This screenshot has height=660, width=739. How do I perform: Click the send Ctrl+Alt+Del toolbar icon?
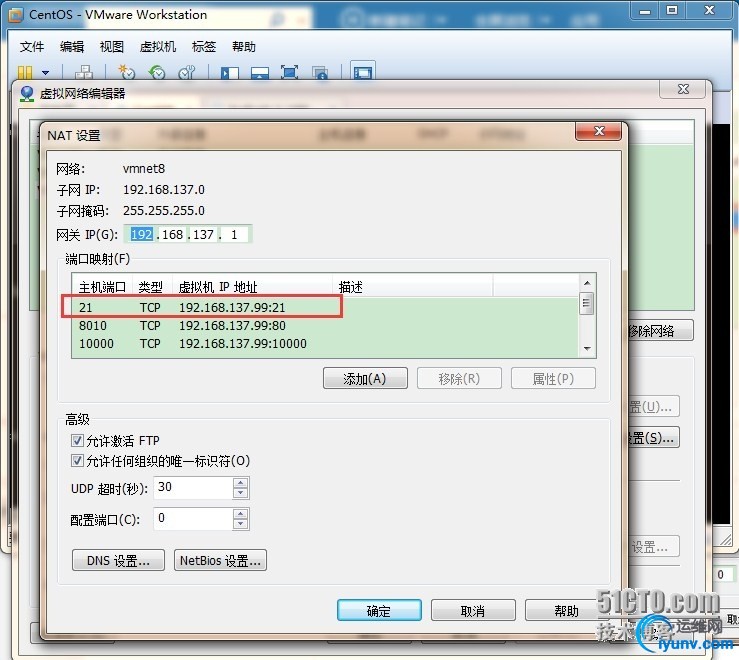coord(84,72)
